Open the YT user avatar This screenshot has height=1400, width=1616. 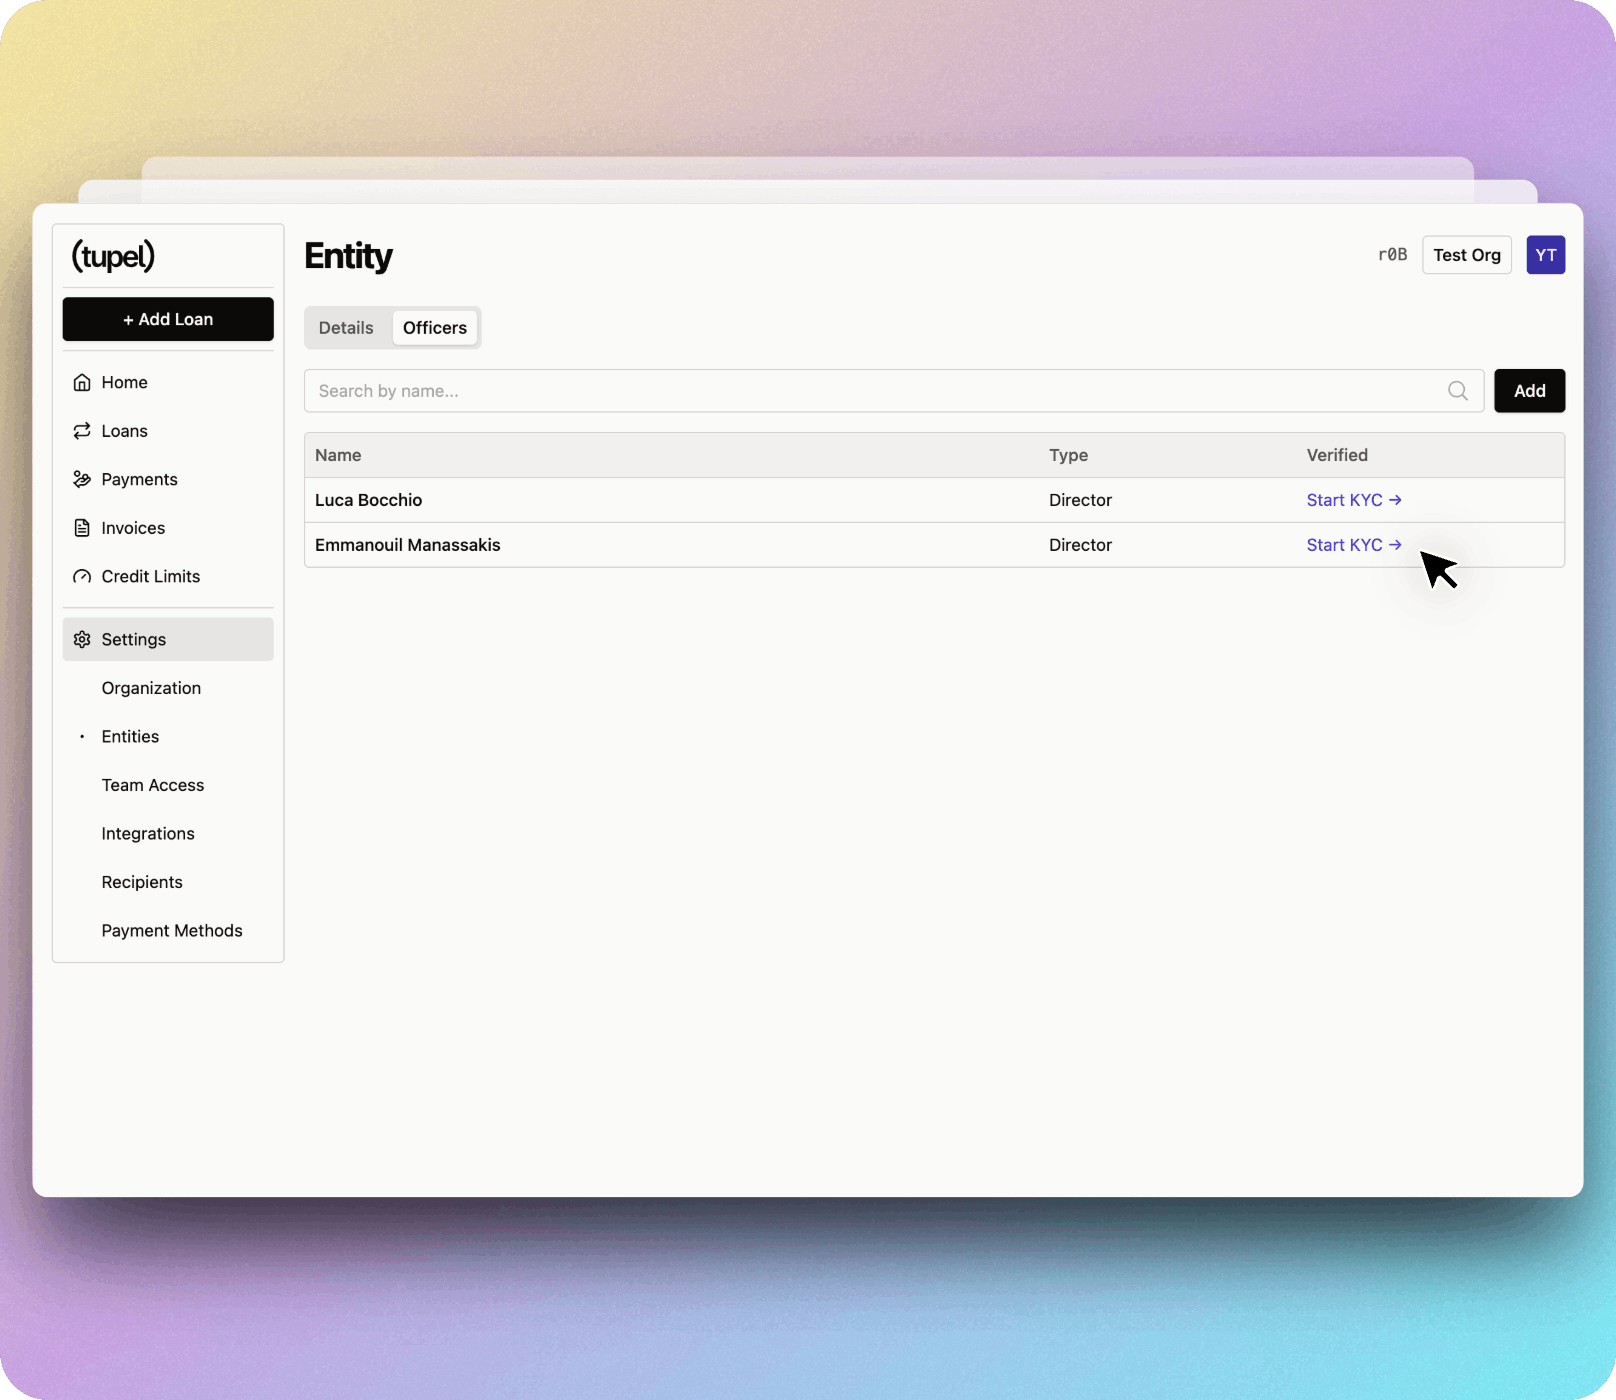(x=1545, y=255)
